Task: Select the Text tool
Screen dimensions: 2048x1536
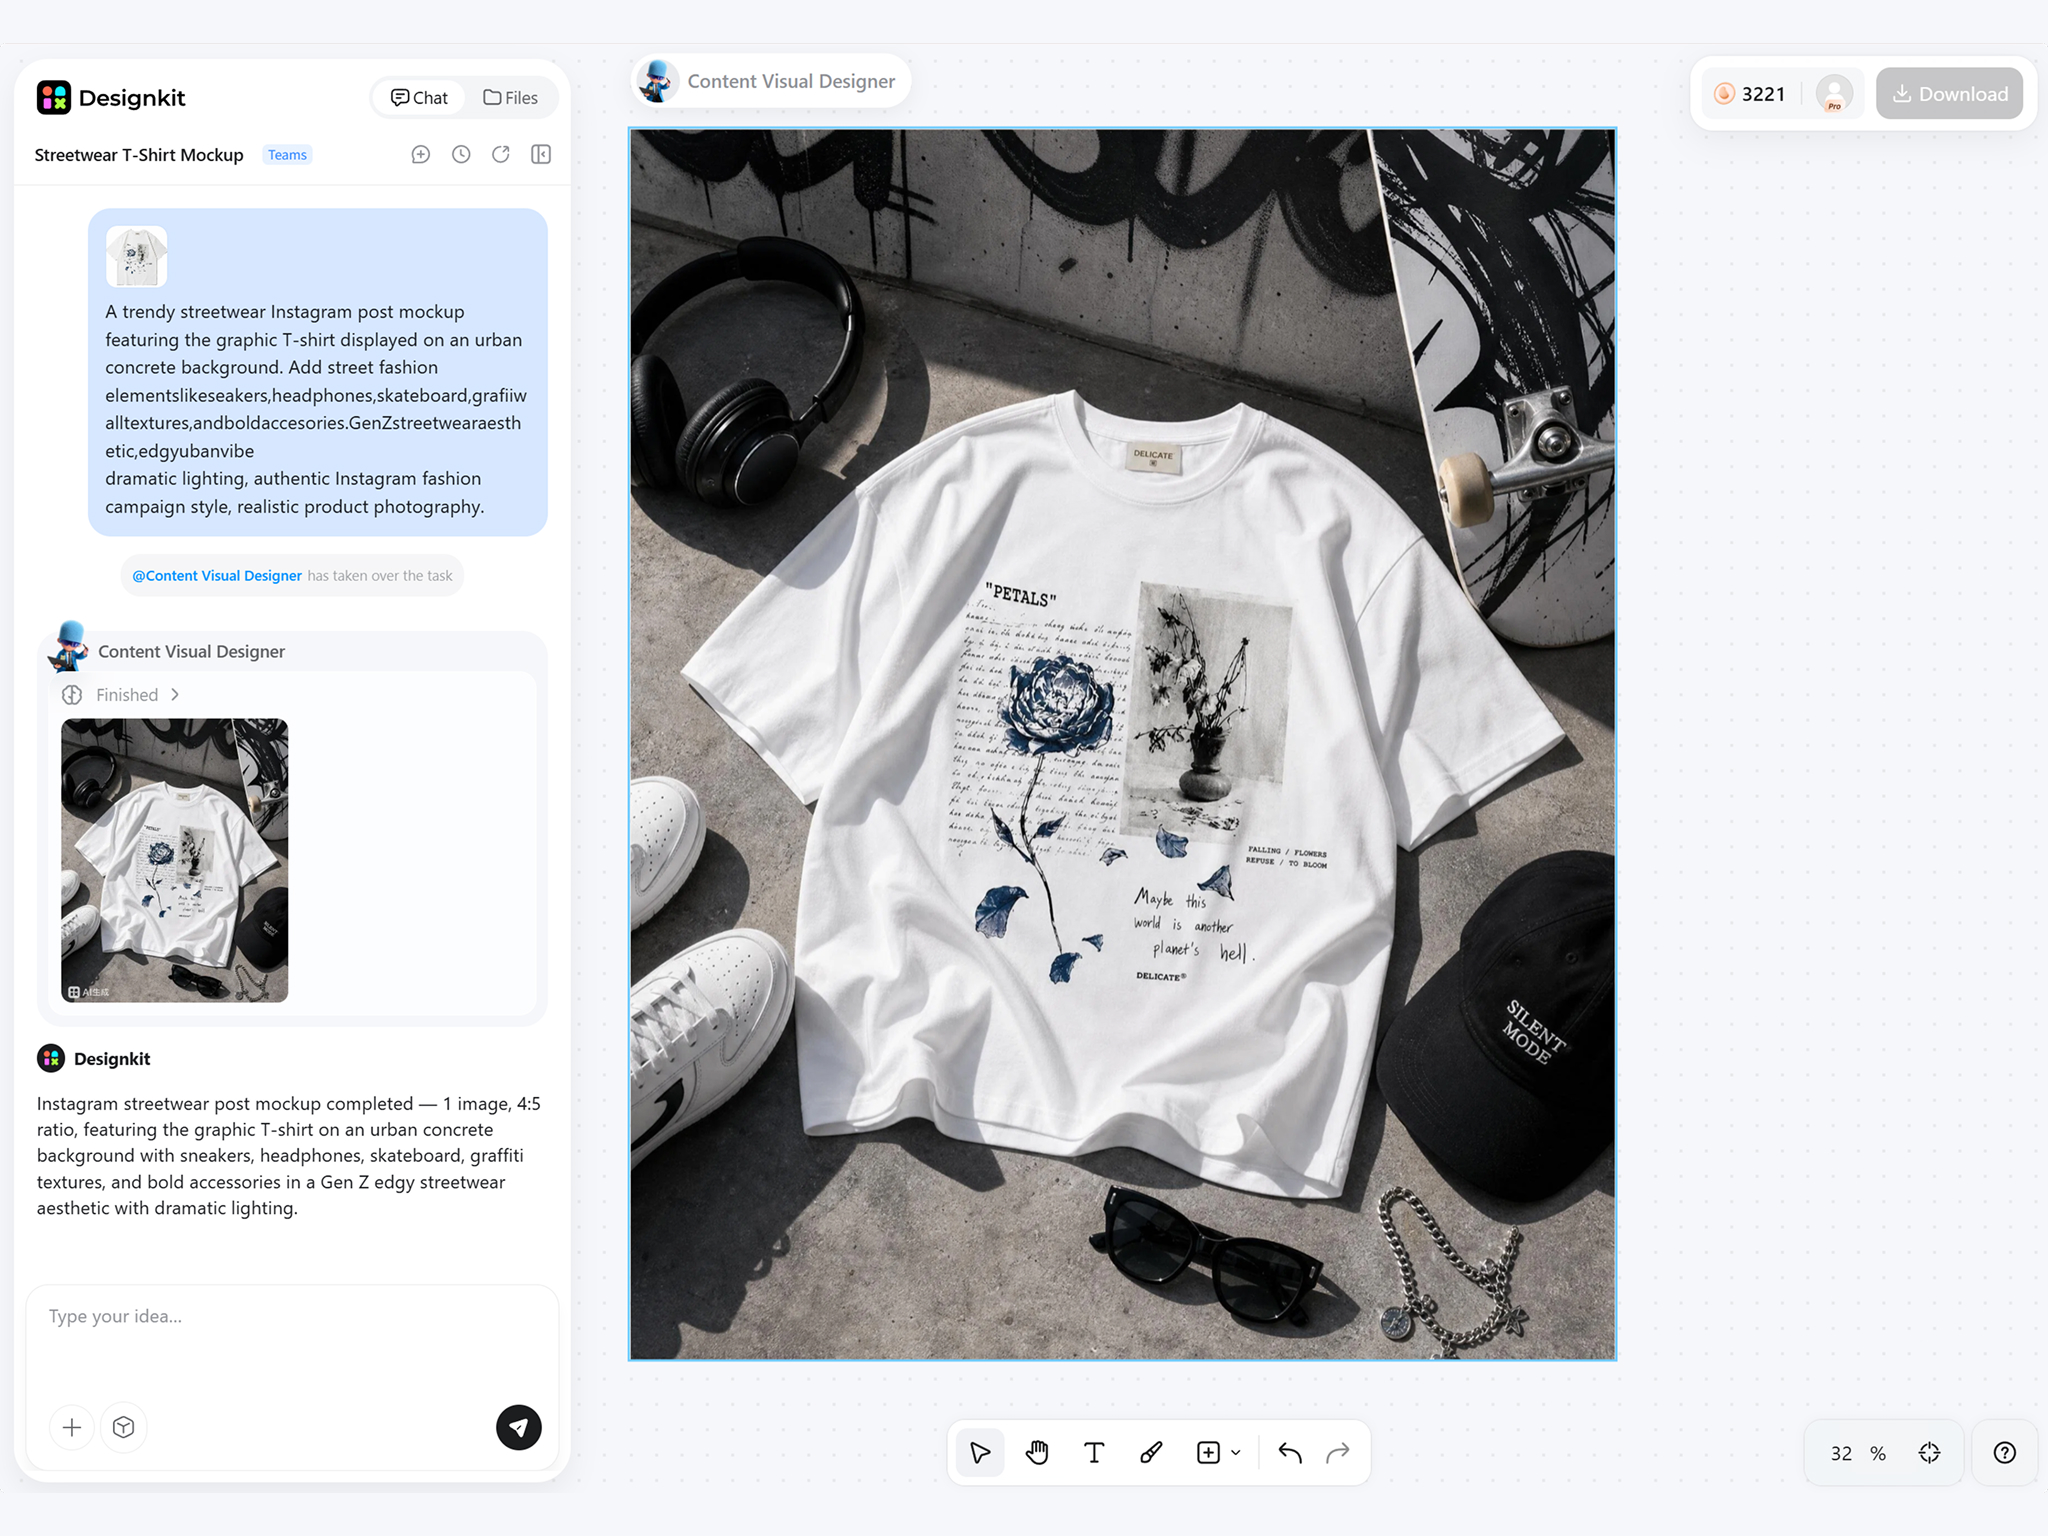Action: 1094,1453
